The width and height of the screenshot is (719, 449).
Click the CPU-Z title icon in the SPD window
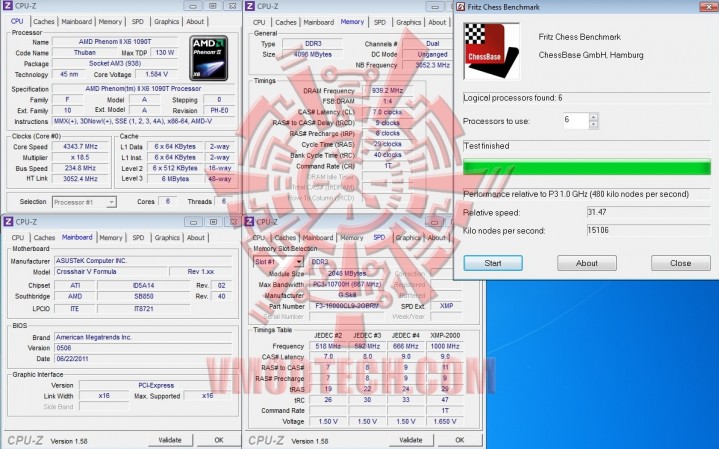(249, 222)
